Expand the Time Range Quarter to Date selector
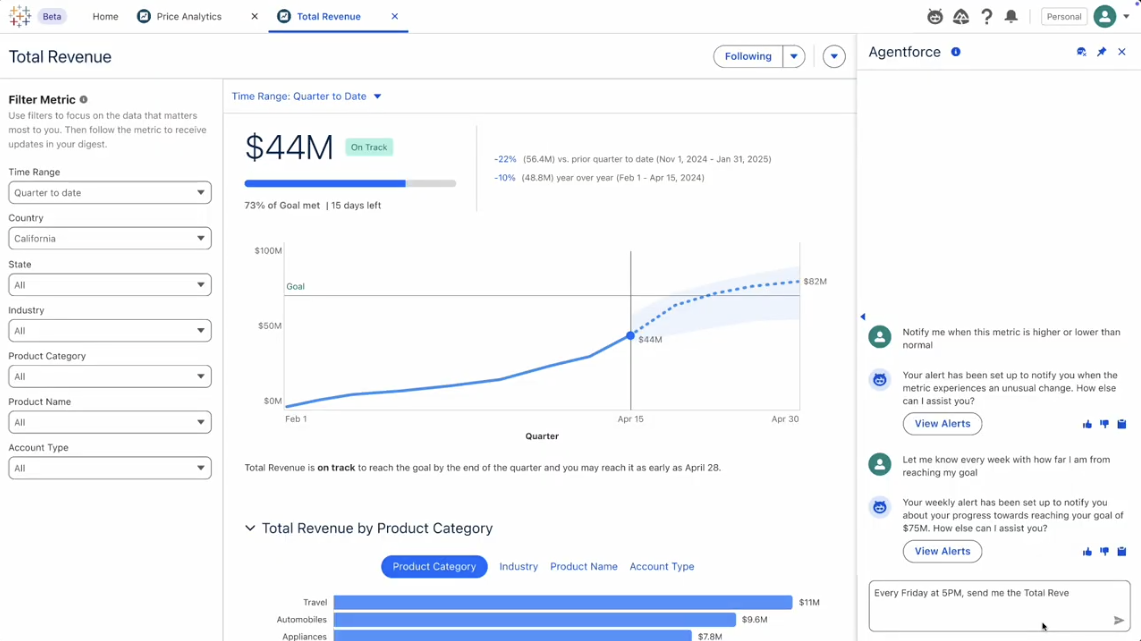The height and width of the screenshot is (641, 1141). click(306, 97)
